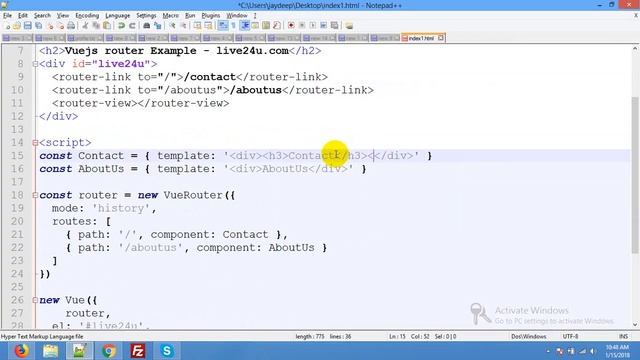The width and height of the screenshot is (640, 360).
Task: Cut selection with the scissors icon
Action: click(x=85, y=26)
